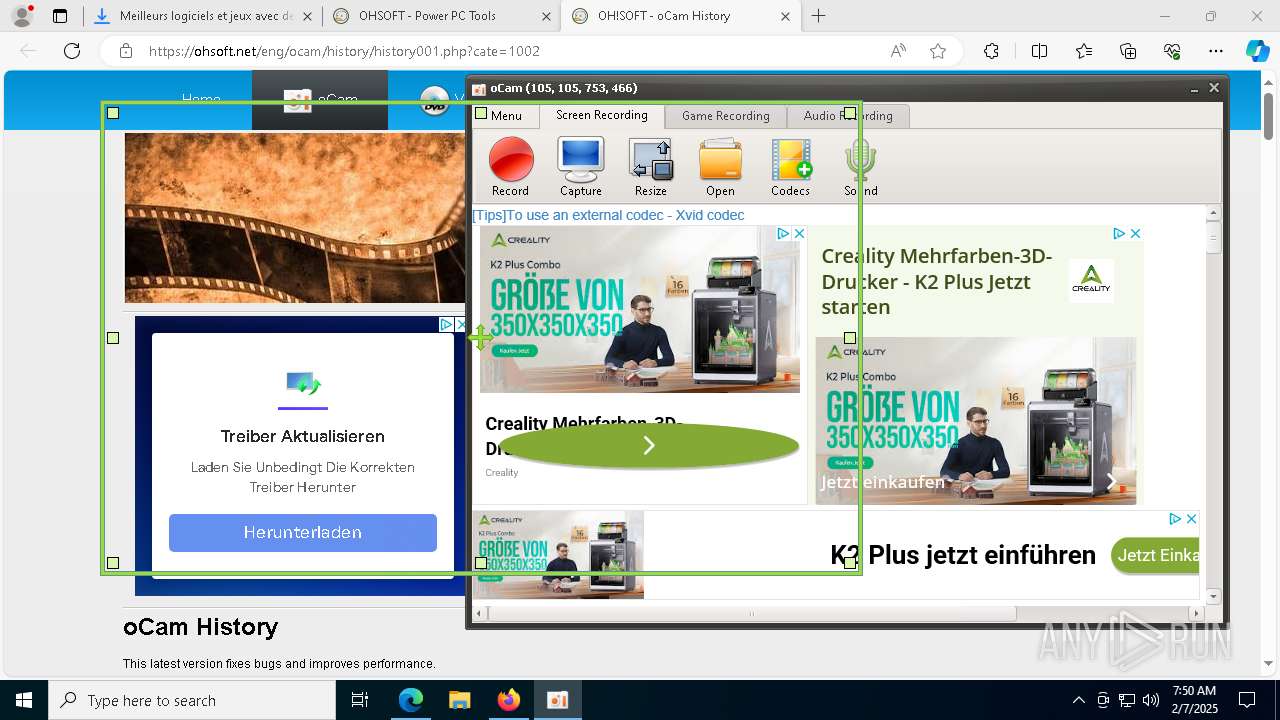Open the Codecs selector in oCam
The height and width of the screenshot is (720, 1280).
coord(790,168)
